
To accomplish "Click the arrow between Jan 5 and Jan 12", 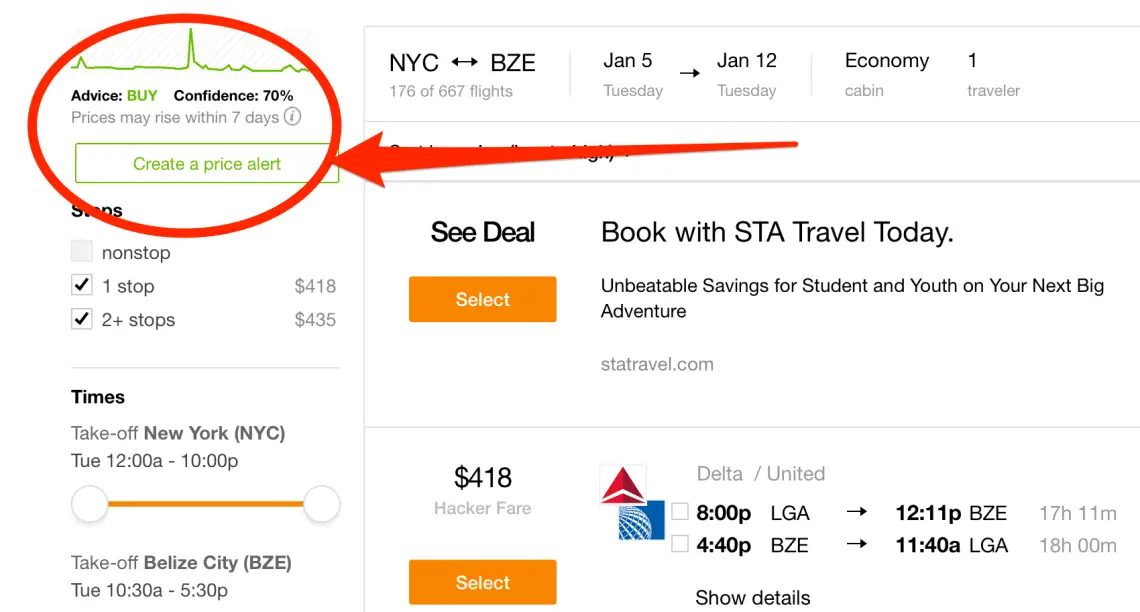I will 690,73.
